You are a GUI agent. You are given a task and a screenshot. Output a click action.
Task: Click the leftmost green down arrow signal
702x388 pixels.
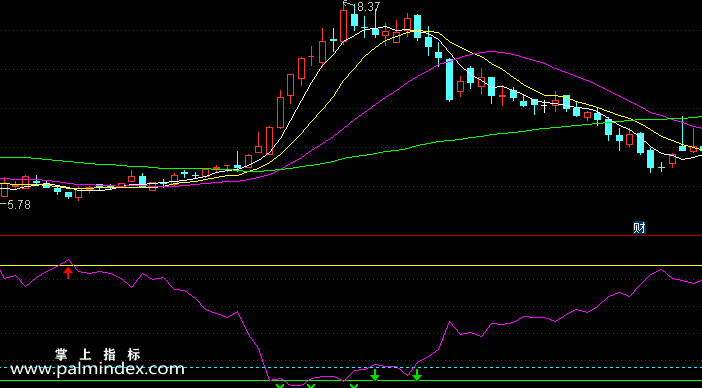(375, 375)
